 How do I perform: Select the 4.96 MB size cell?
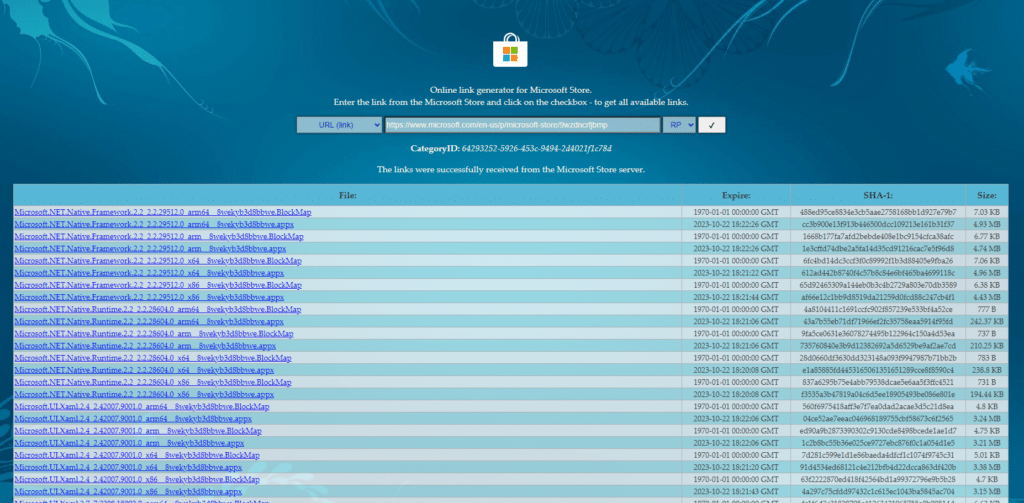987,273
